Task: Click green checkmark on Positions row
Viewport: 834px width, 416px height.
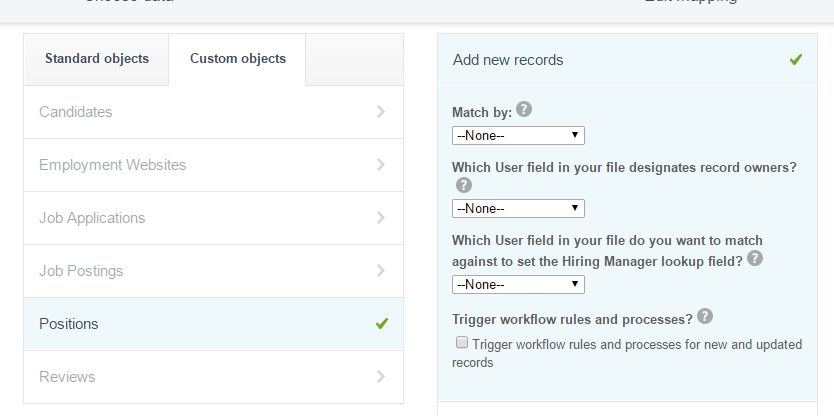Action: click(381, 324)
